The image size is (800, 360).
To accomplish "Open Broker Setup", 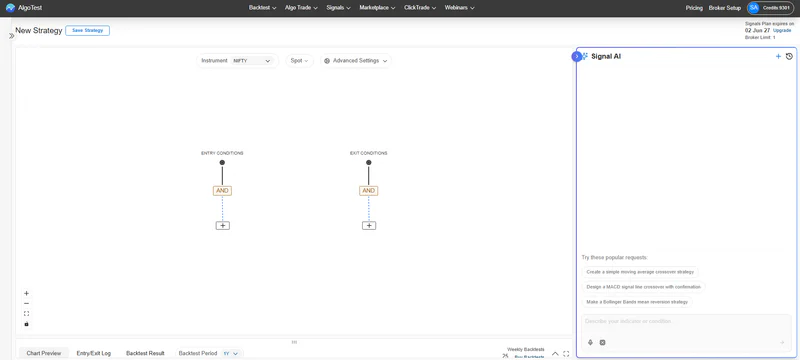I will [x=725, y=8].
